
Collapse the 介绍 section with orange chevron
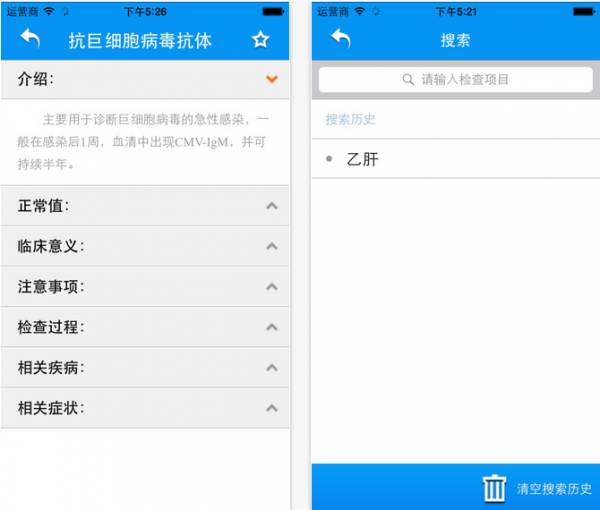point(271,79)
